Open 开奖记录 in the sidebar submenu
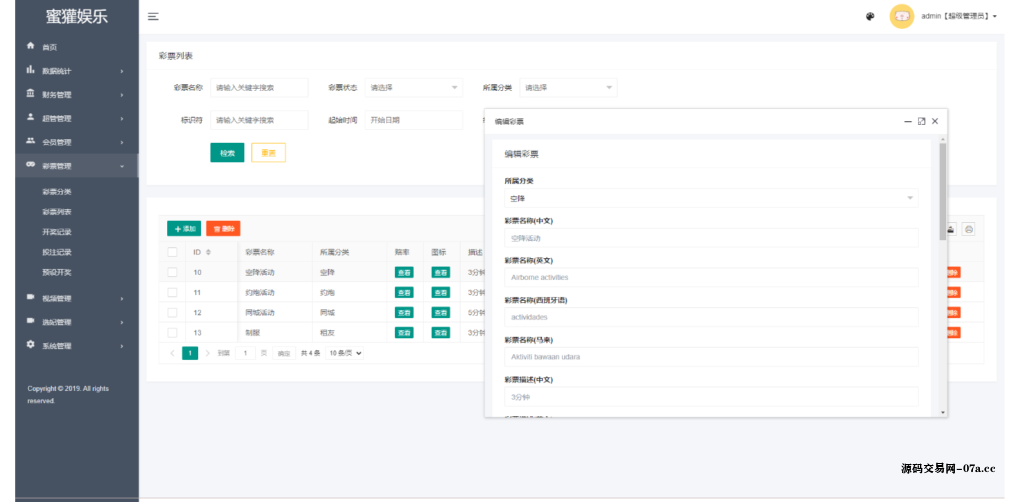The height and width of the screenshot is (502, 1024). pos(57,232)
